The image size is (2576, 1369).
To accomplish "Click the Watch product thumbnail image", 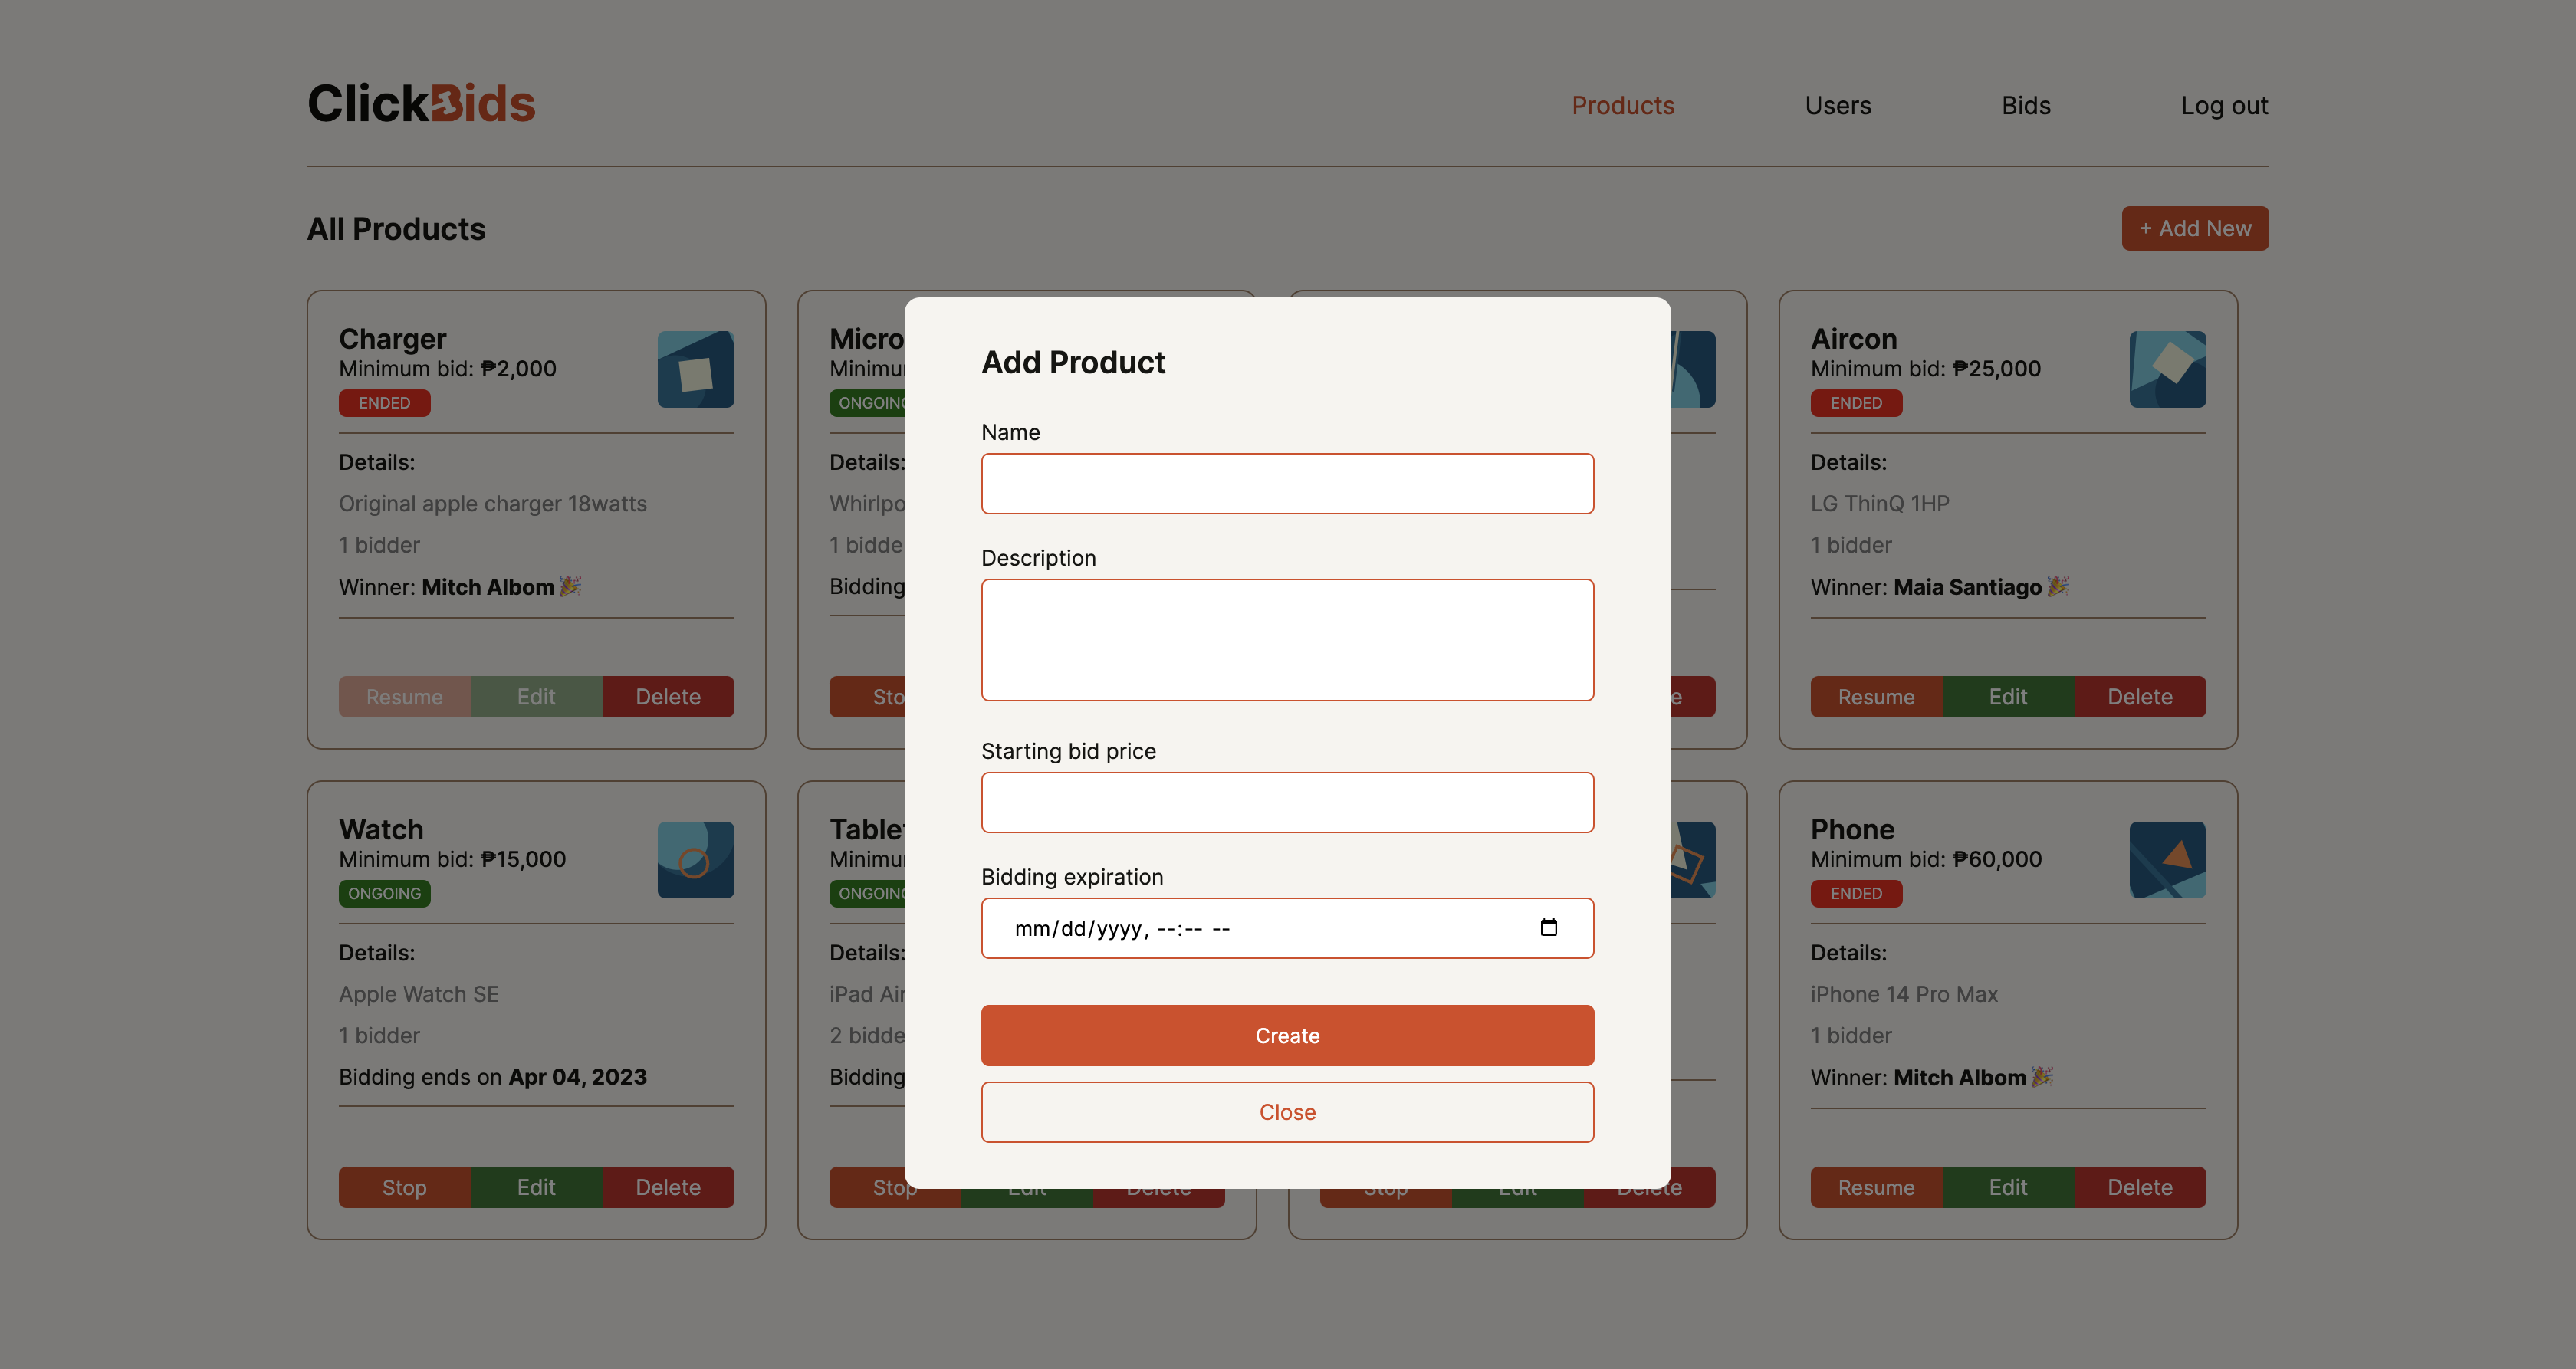I will click(695, 859).
